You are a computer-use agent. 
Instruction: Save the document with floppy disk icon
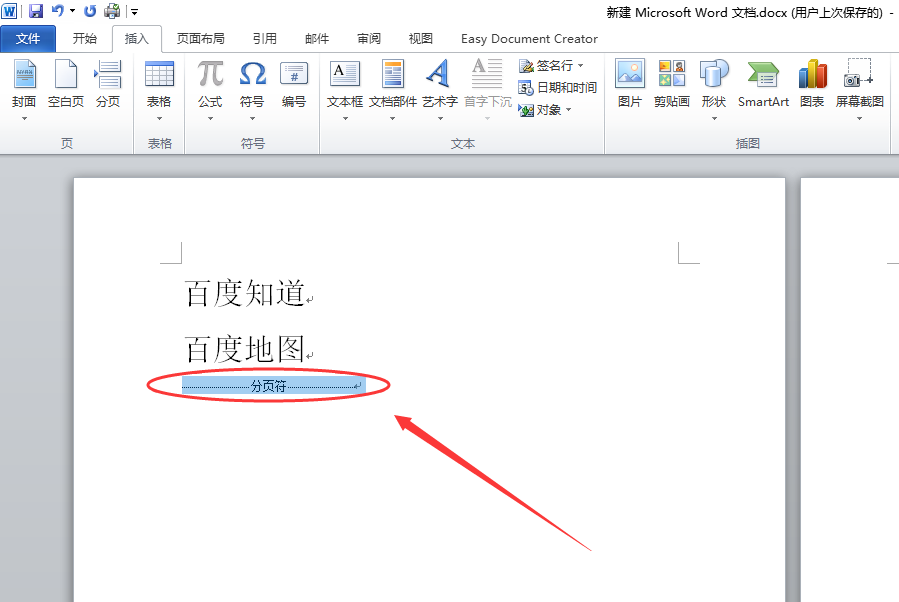[36, 11]
